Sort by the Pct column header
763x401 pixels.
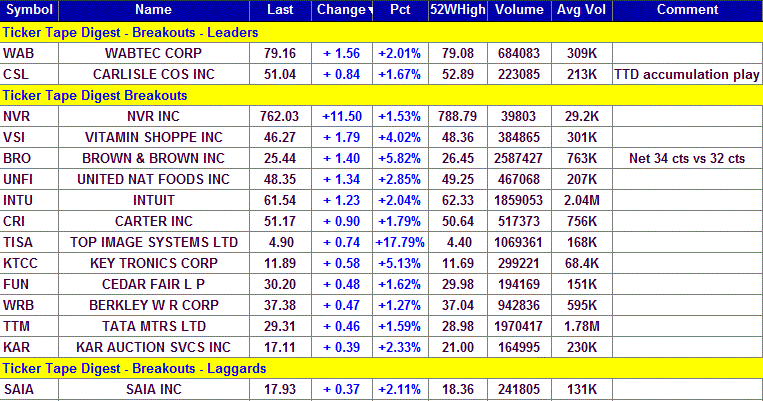coord(400,10)
